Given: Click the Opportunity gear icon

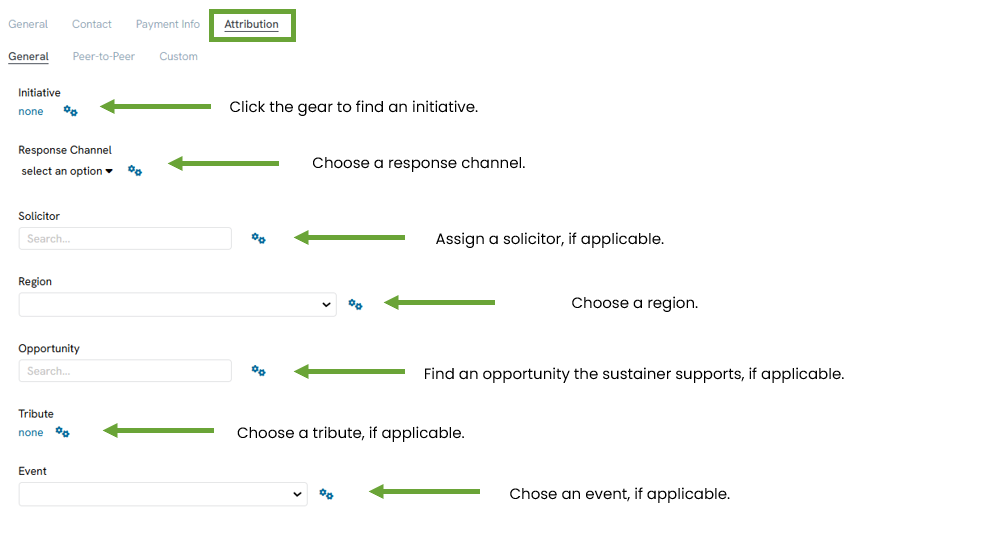Looking at the screenshot, I should (x=259, y=370).
